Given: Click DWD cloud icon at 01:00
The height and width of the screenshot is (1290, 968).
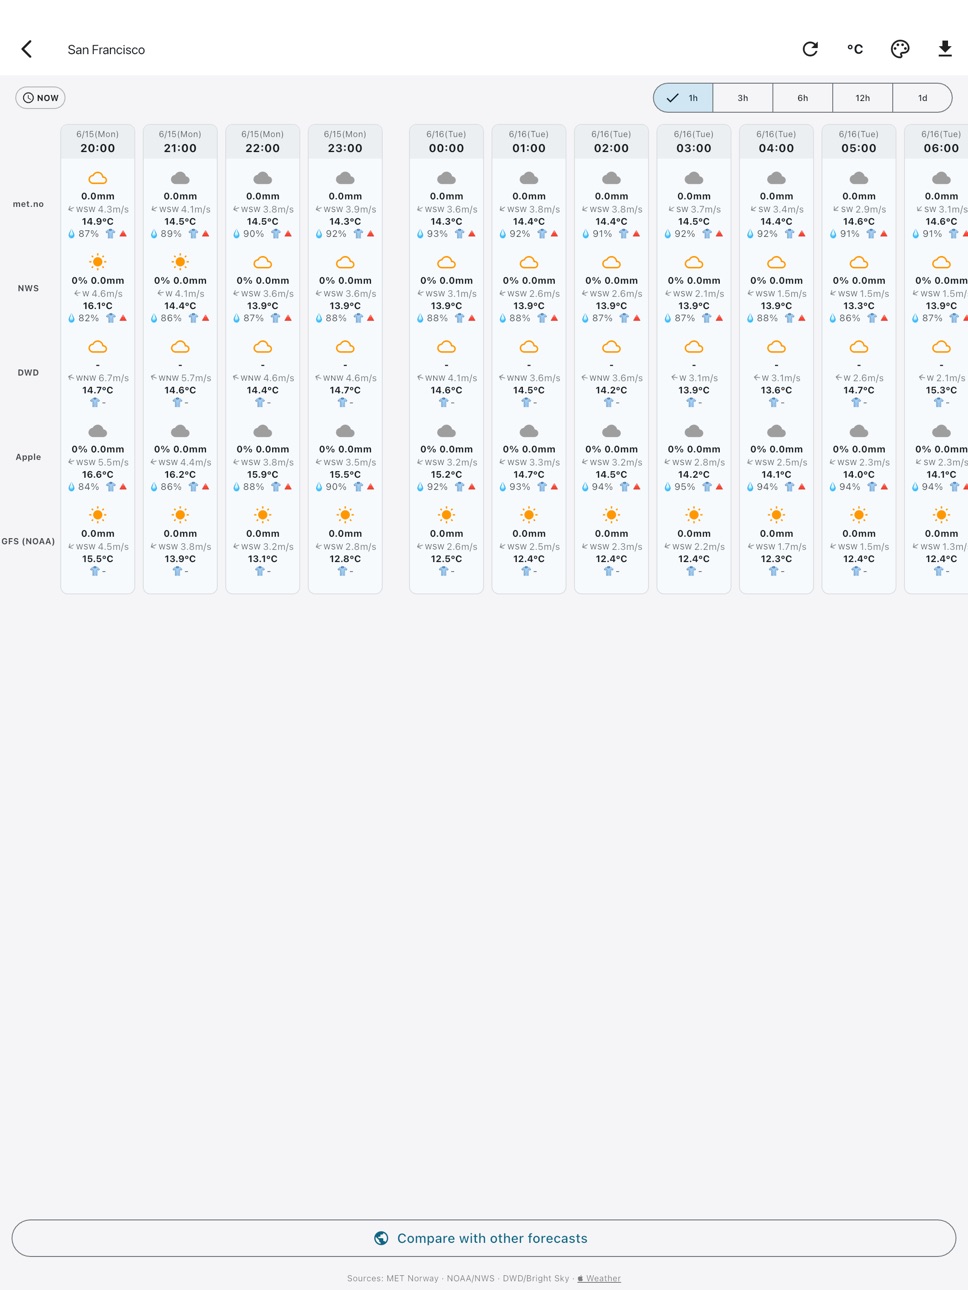Looking at the screenshot, I should click(x=529, y=347).
